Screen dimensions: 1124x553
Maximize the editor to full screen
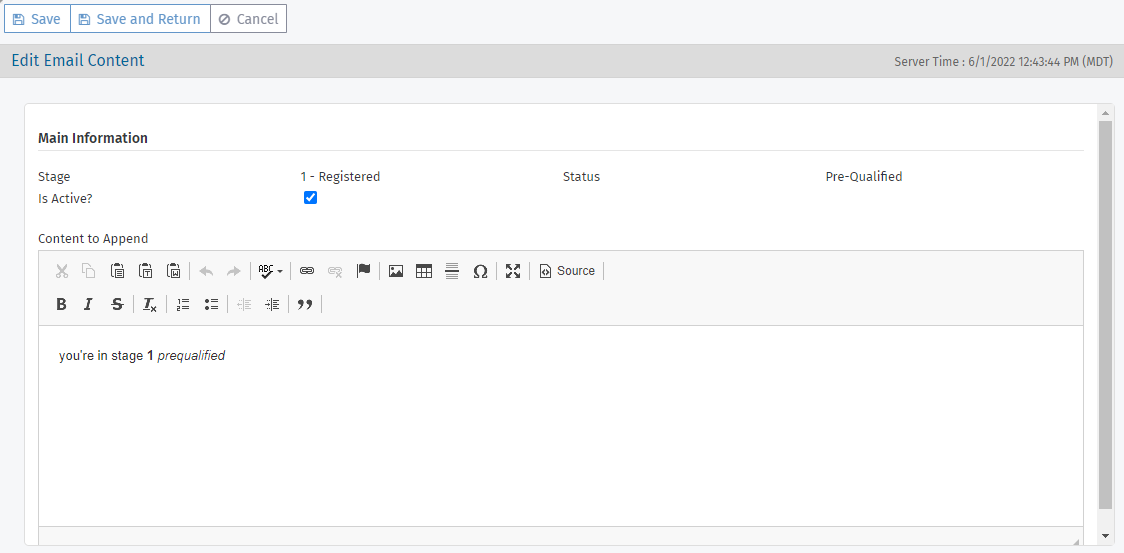(x=513, y=271)
